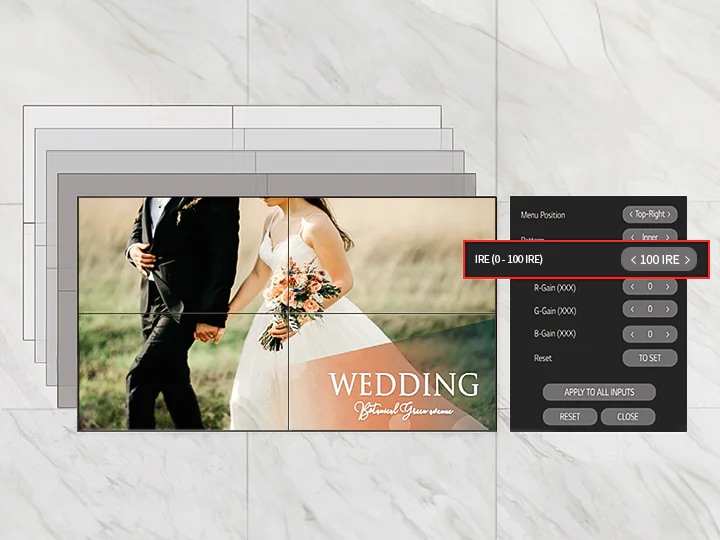
Task: Click the WEDDING title on the video wall
Action: [404, 384]
